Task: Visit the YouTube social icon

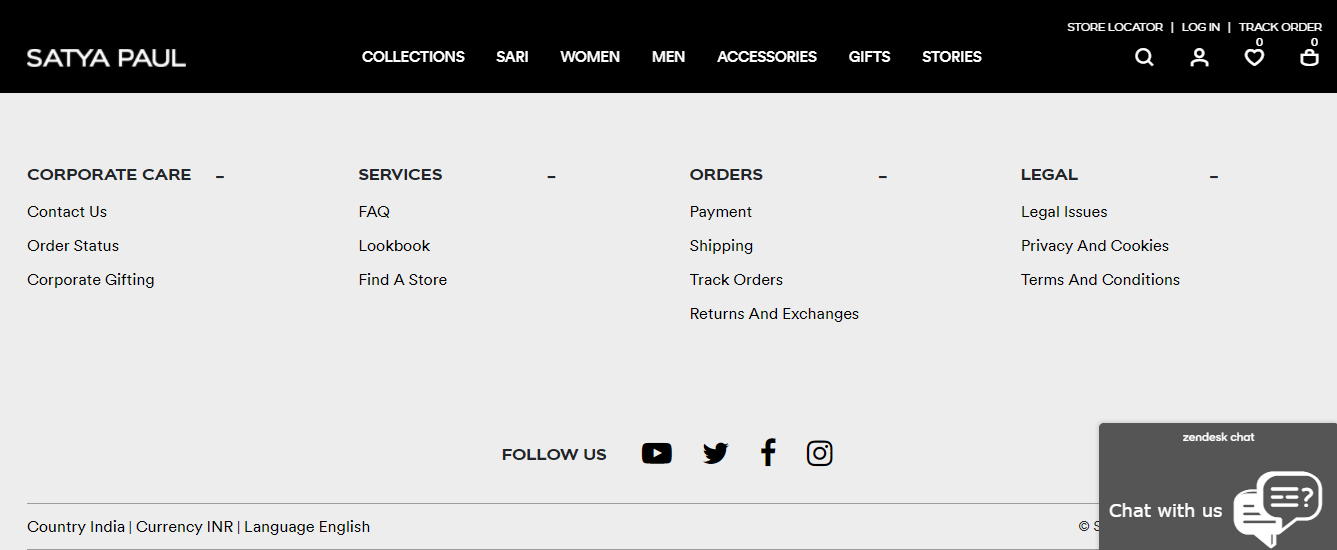Action: 656,454
